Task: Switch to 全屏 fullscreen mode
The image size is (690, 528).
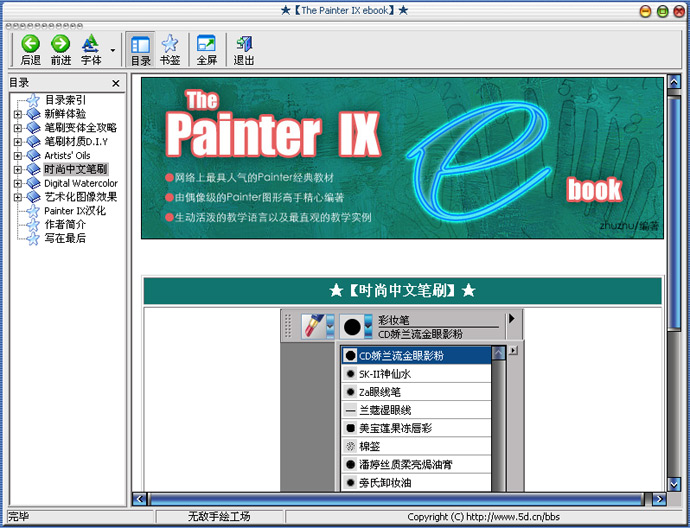Action: coord(206,50)
